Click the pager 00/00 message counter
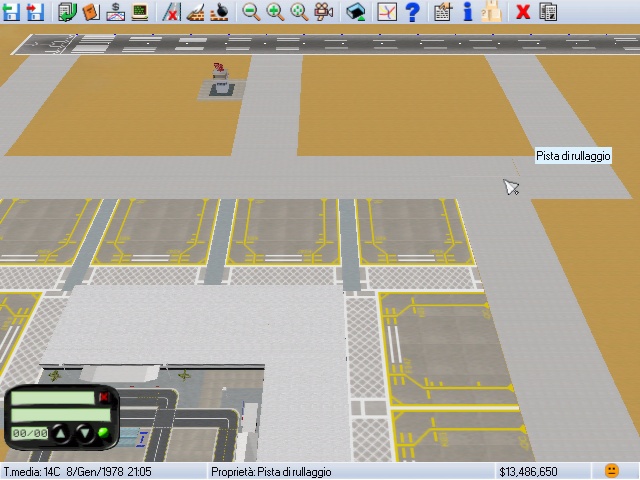Screen dimensions: 640x480 point(29,433)
